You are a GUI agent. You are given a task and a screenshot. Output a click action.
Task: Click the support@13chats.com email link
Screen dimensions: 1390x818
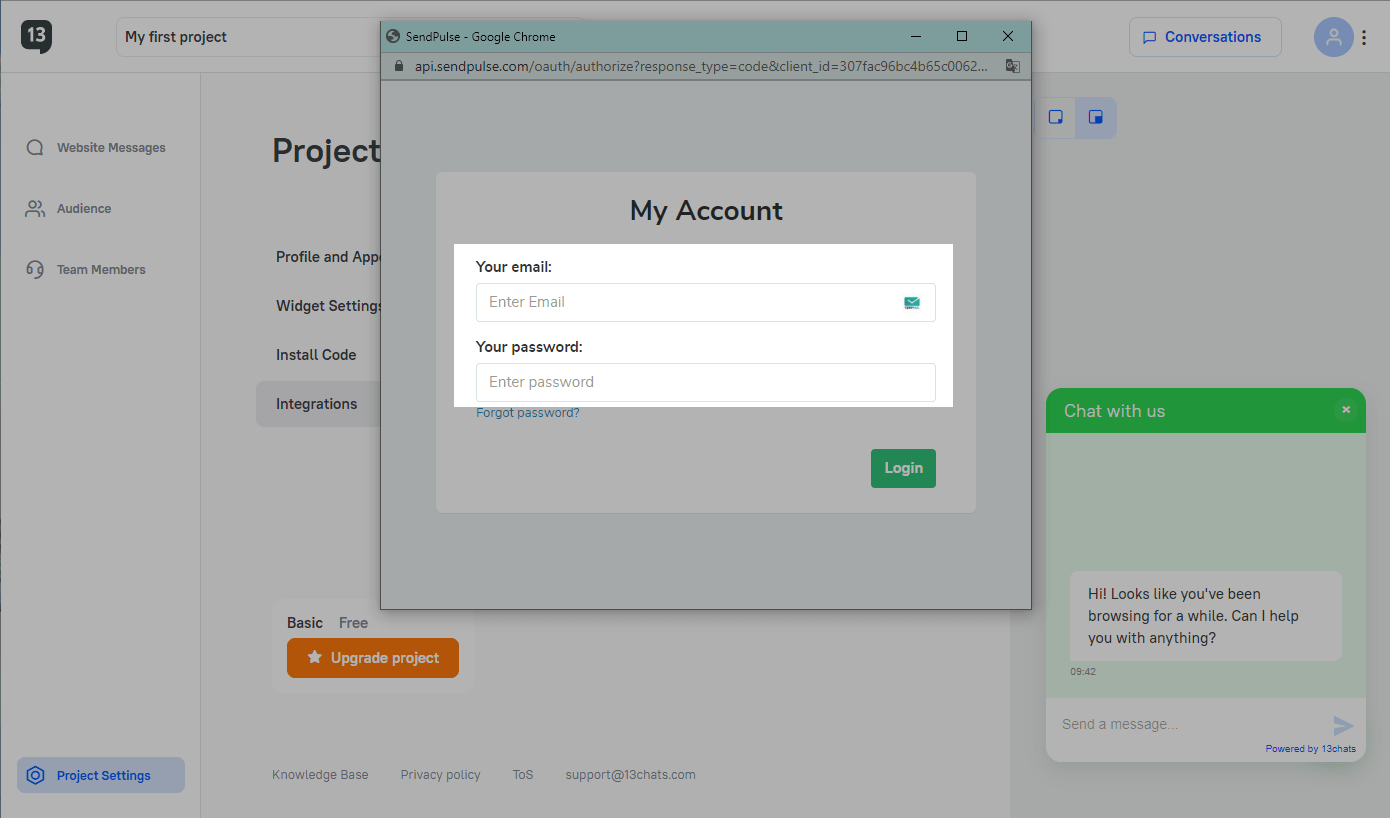point(630,775)
